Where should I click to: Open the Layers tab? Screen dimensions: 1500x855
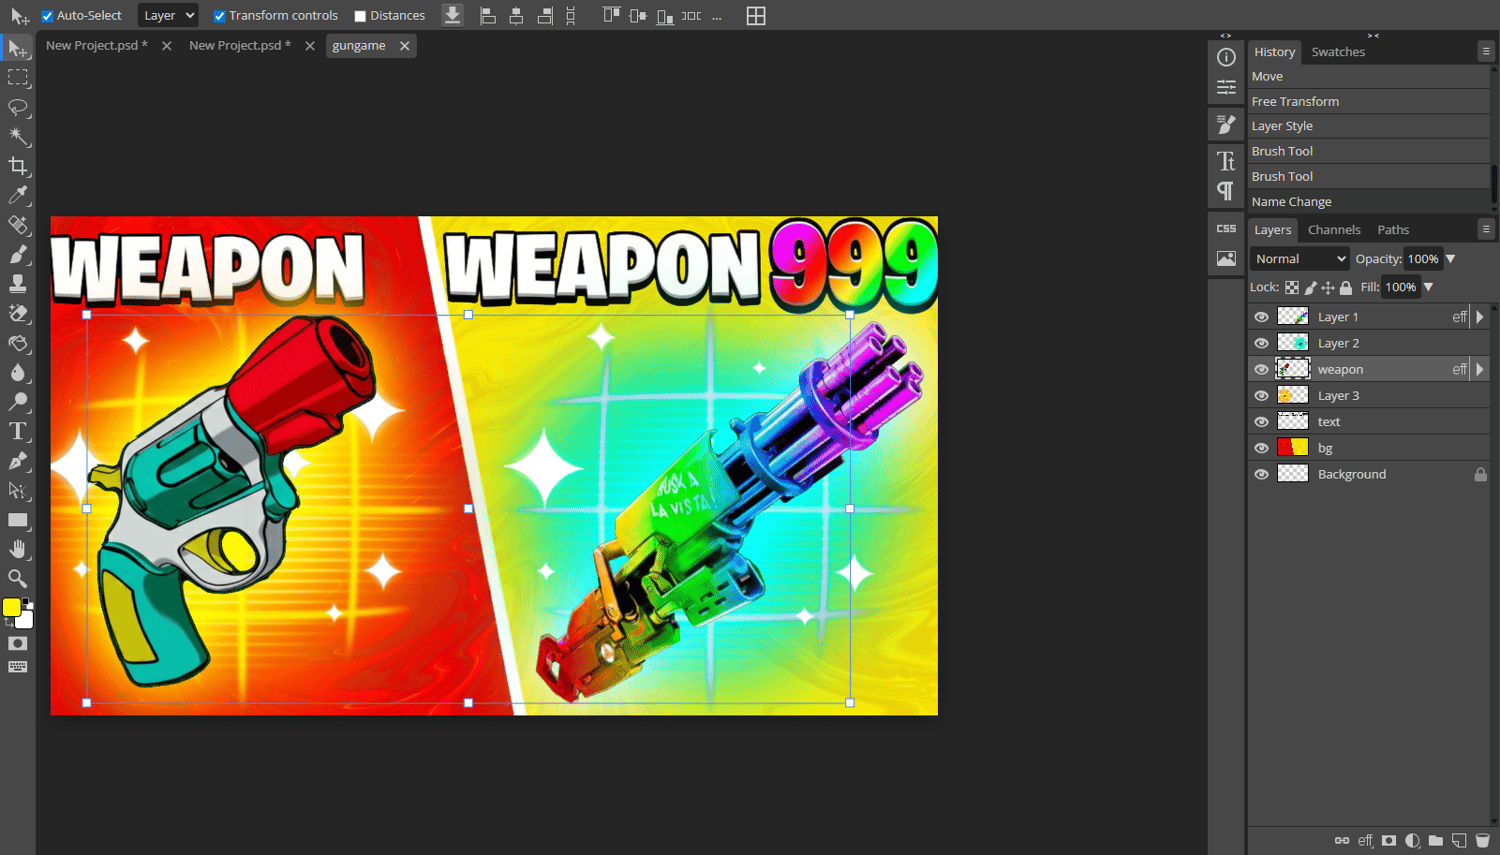[x=1273, y=230]
